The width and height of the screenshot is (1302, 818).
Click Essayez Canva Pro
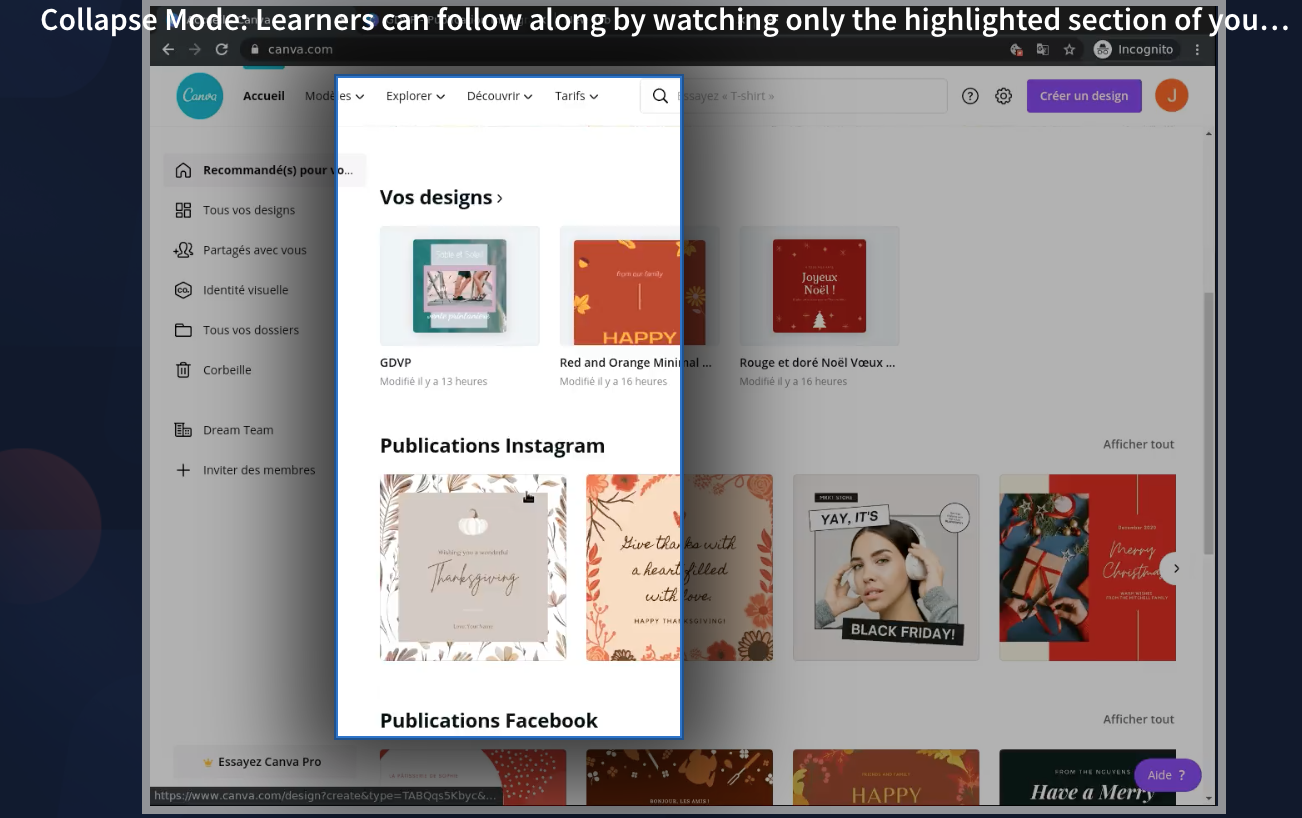pyautogui.click(x=263, y=762)
